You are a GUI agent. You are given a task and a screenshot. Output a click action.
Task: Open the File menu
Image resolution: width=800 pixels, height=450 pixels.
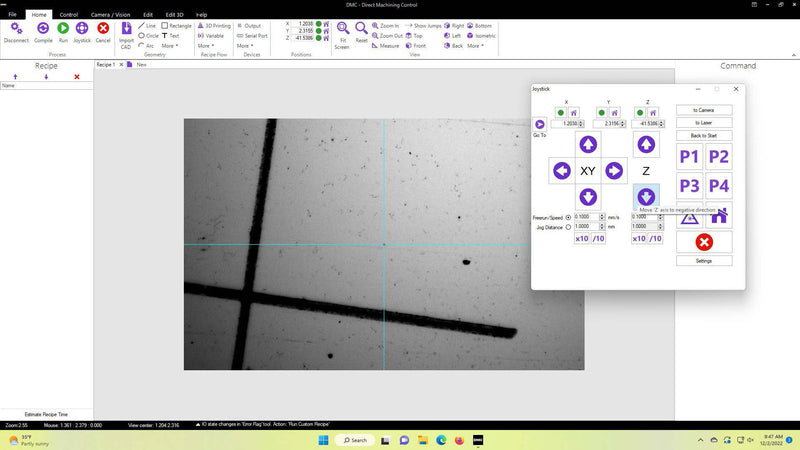coord(12,14)
